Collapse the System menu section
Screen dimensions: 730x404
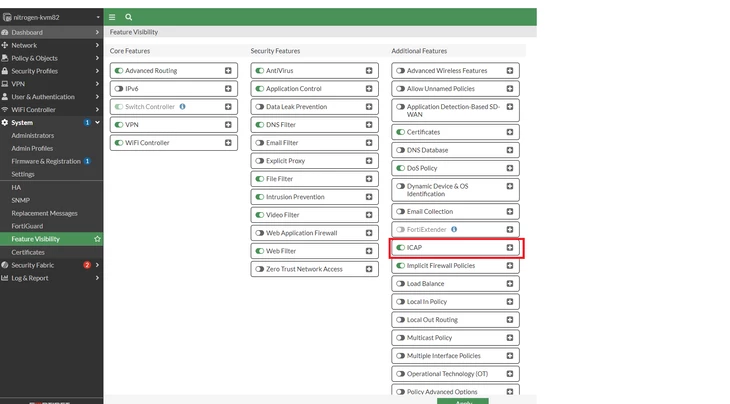pos(97,122)
